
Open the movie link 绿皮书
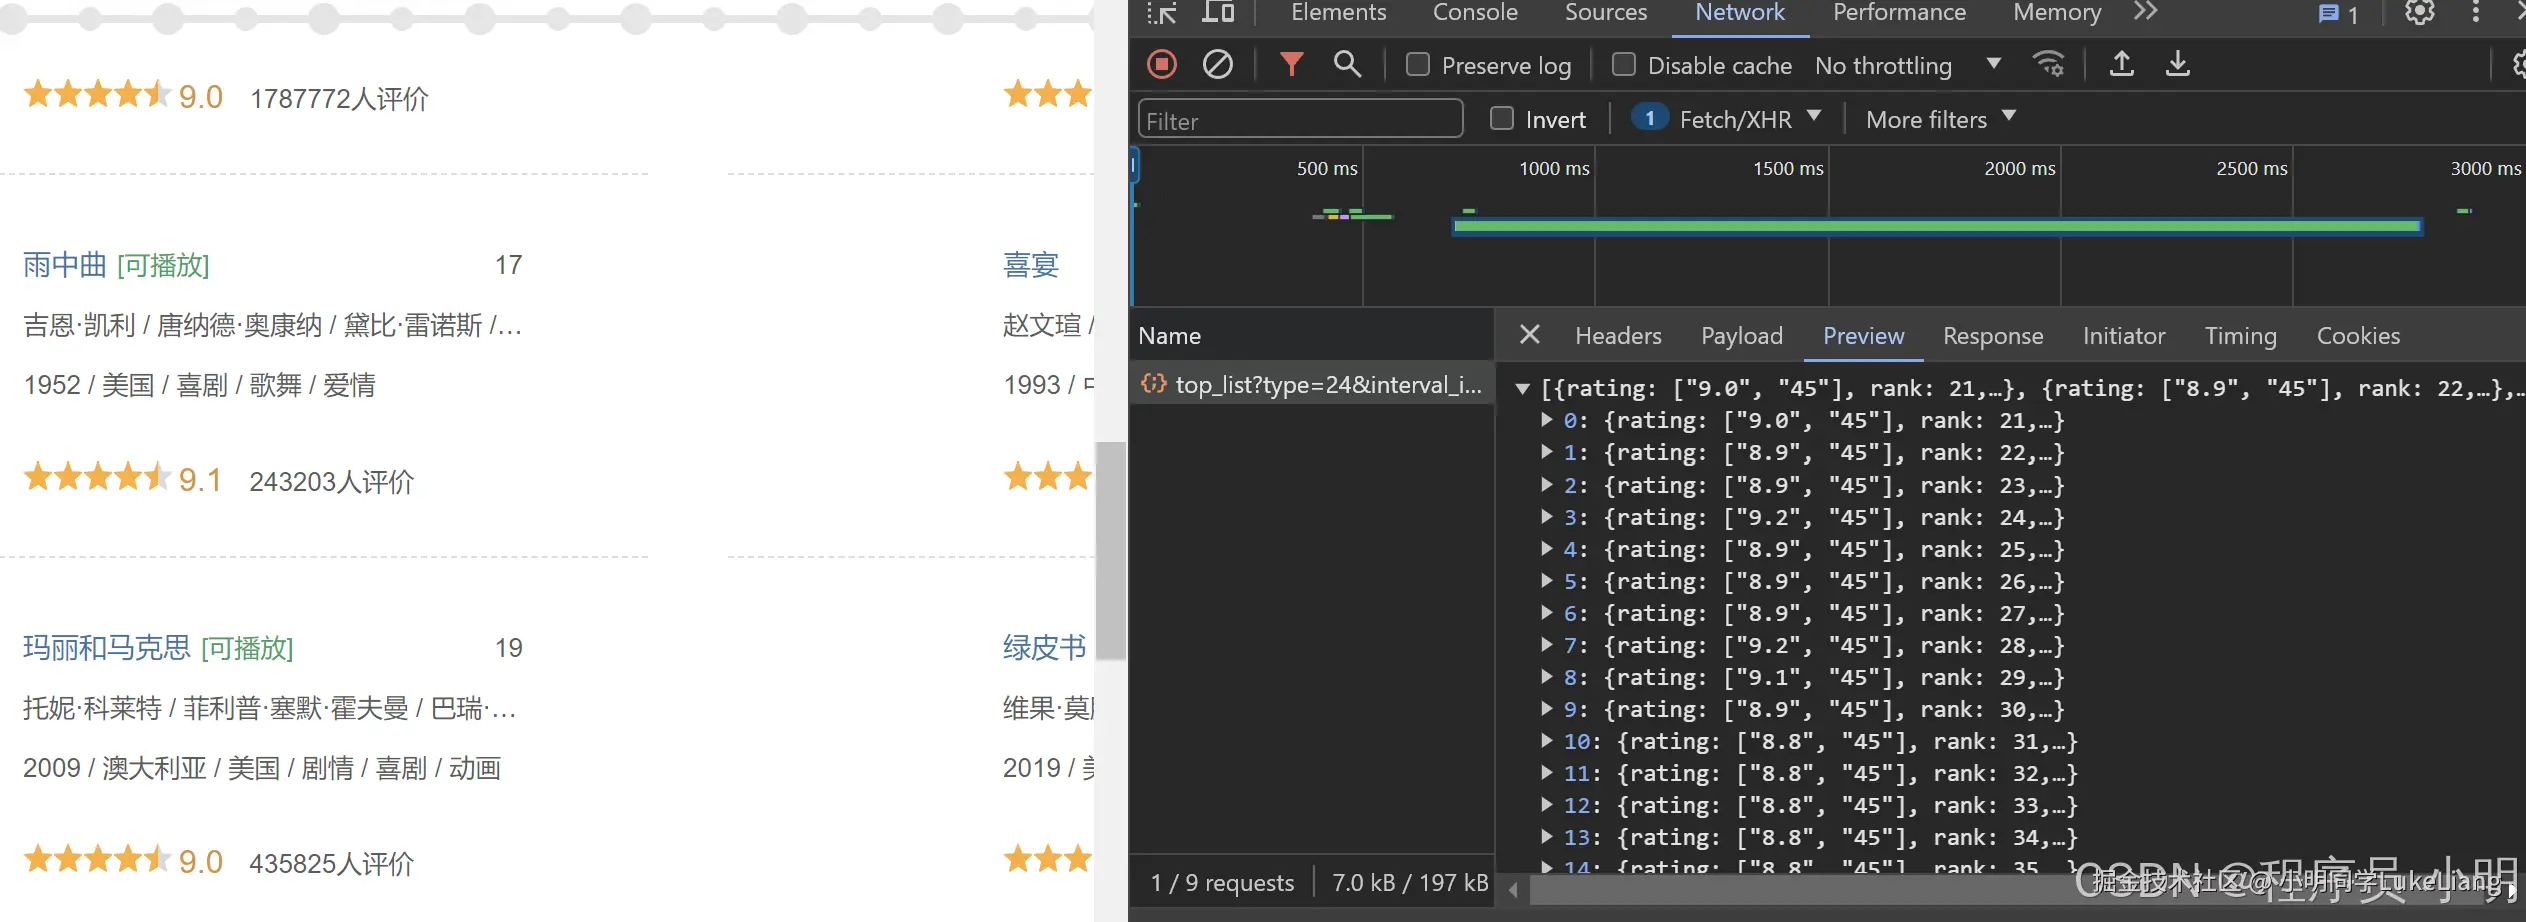(1044, 648)
